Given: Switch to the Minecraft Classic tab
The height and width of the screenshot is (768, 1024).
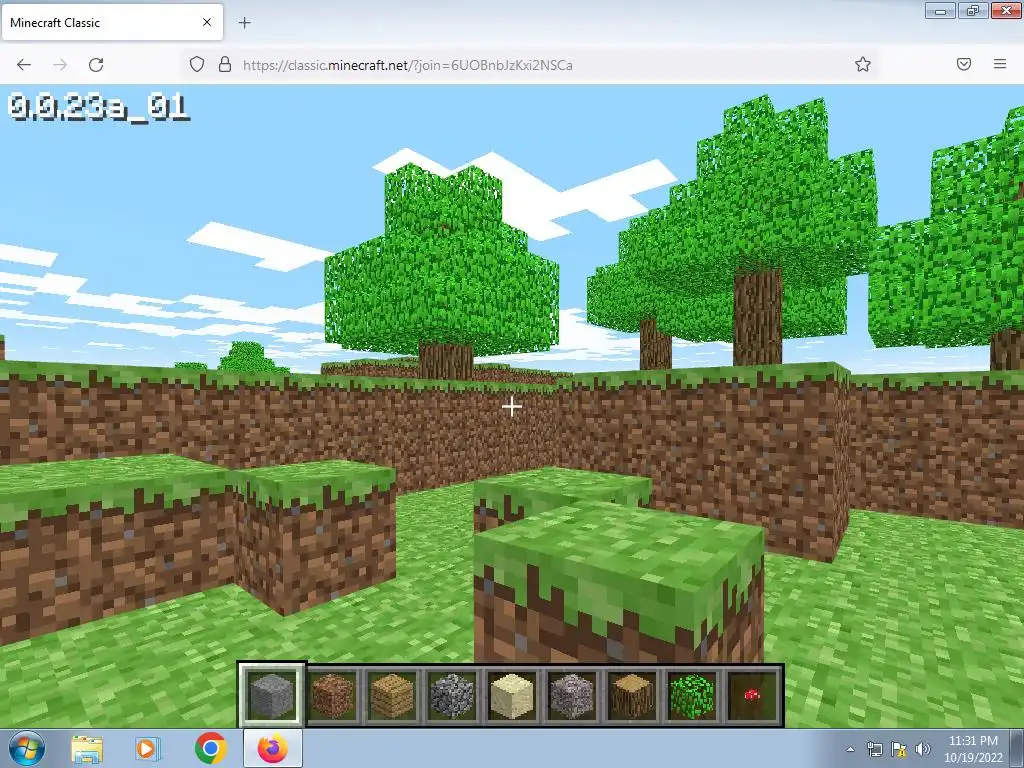Looking at the screenshot, I should pos(112,22).
